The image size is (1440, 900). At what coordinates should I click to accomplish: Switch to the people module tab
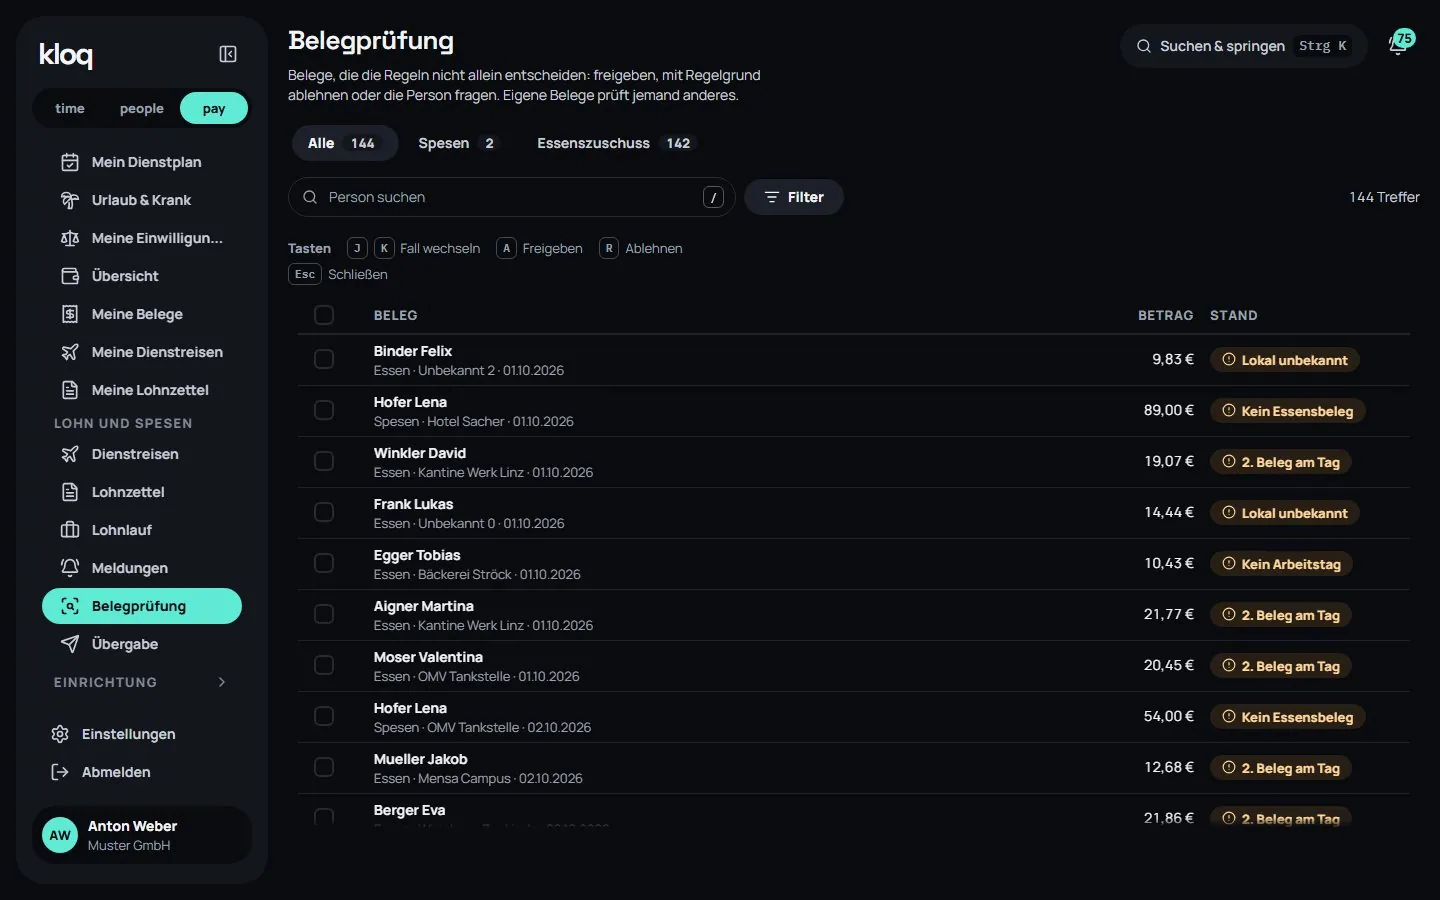click(141, 108)
